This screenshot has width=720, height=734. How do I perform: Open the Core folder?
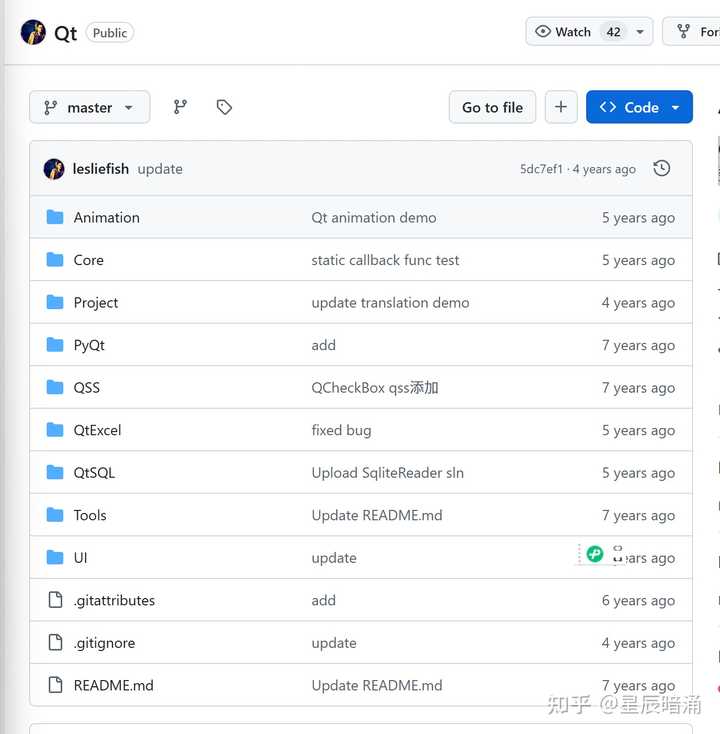click(88, 260)
